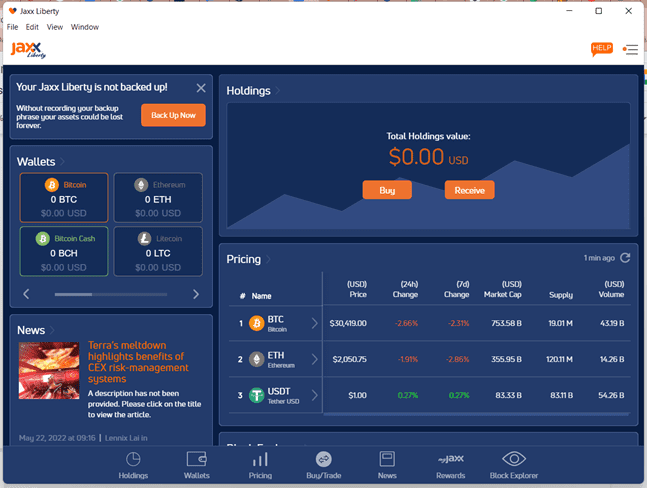Expand the Holdings section chevron
The width and height of the screenshot is (647, 488).
tap(278, 90)
